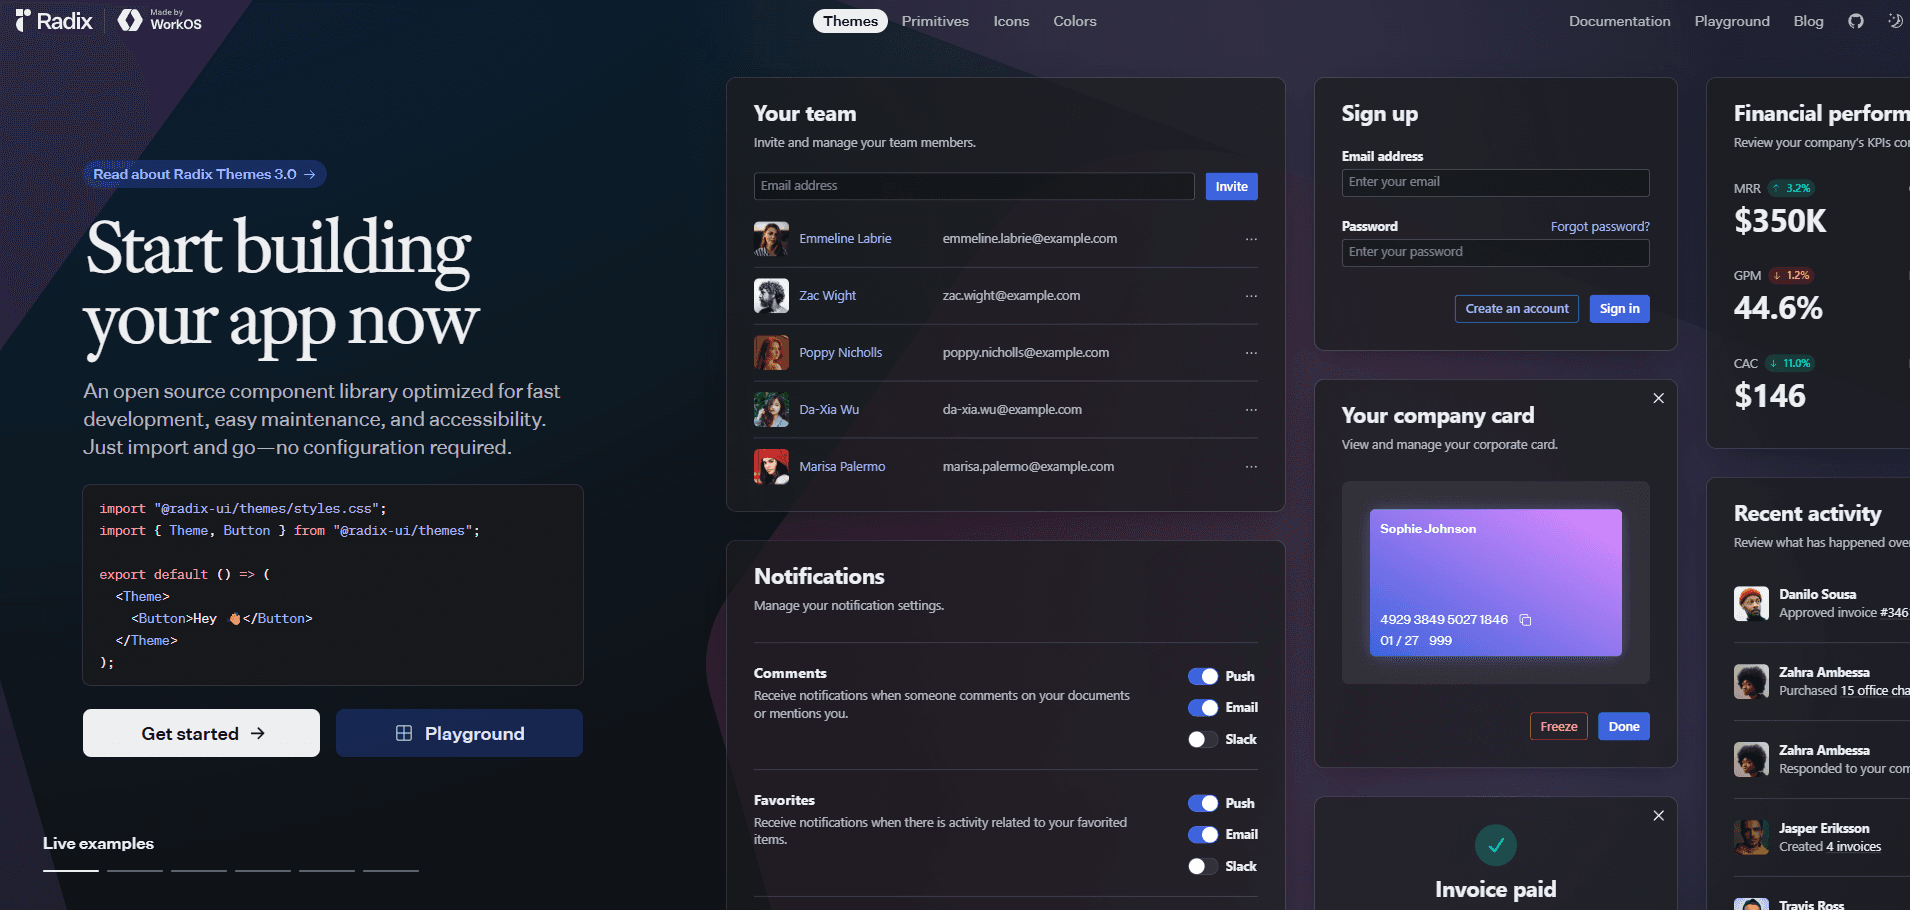
Task: Click the green checkmark on Invoice paid card
Action: pos(1496,845)
